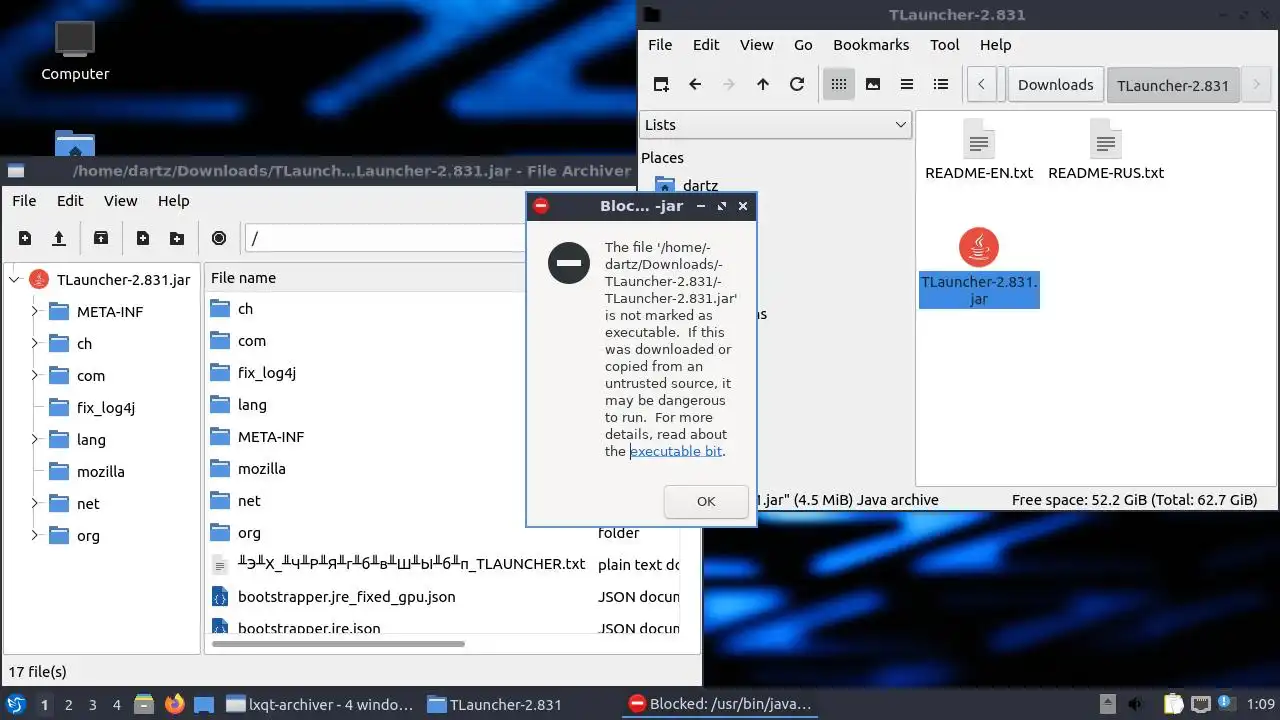Collapse the TLauncher-2.831.jar tree root
This screenshot has height=720, width=1280.
pos(15,280)
